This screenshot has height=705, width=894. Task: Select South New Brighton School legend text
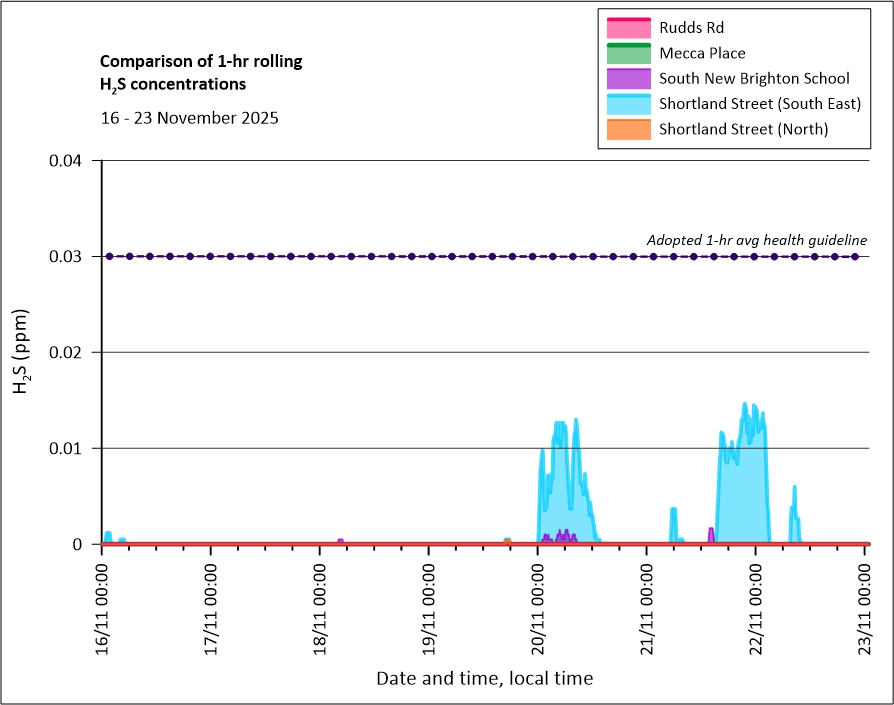754,78
